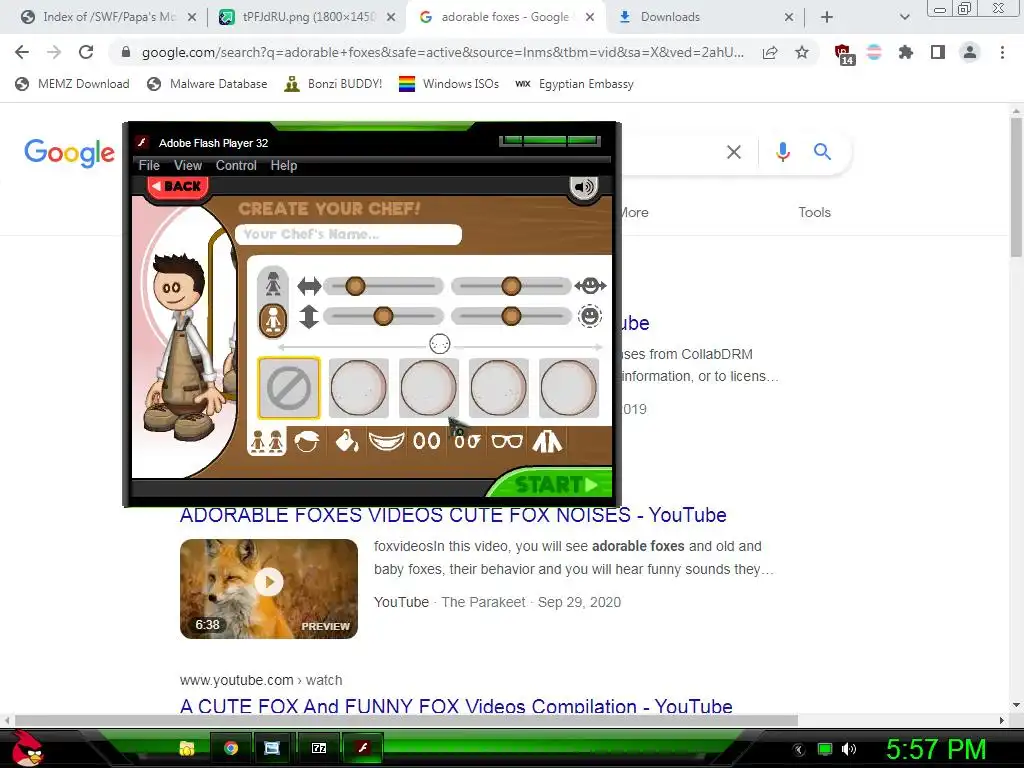Adjust the head width slider knob
1024x768 pixels.
point(511,286)
